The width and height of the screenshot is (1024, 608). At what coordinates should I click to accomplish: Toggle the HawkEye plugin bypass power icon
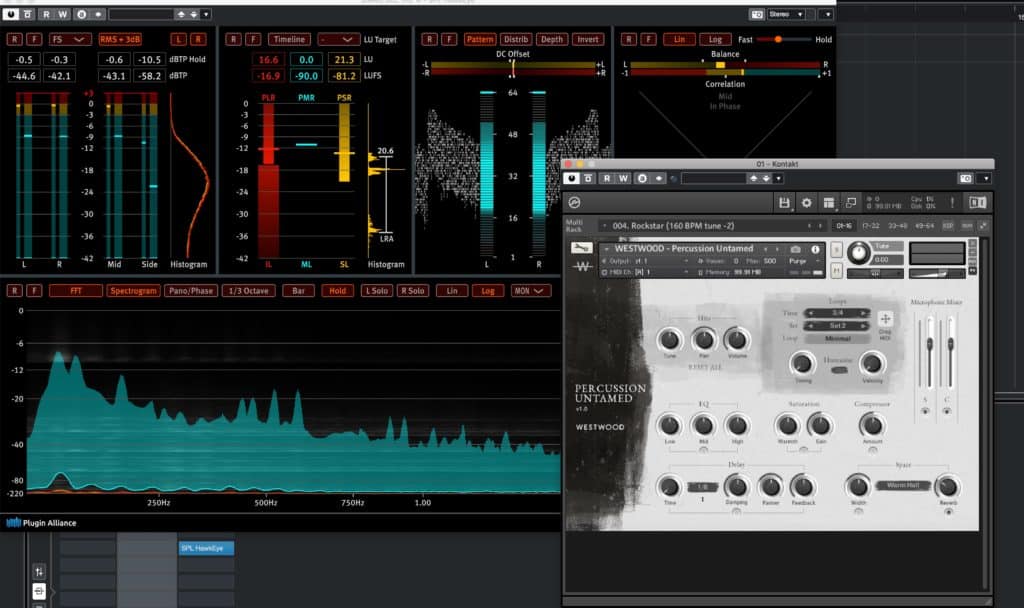(10, 14)
